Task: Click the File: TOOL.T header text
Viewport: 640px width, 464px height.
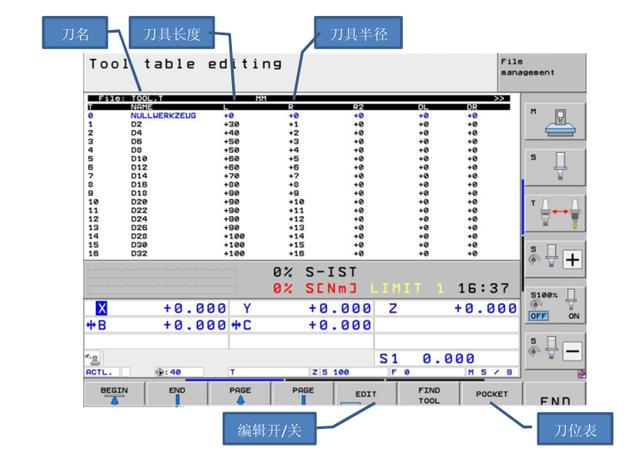Action: 131,98
